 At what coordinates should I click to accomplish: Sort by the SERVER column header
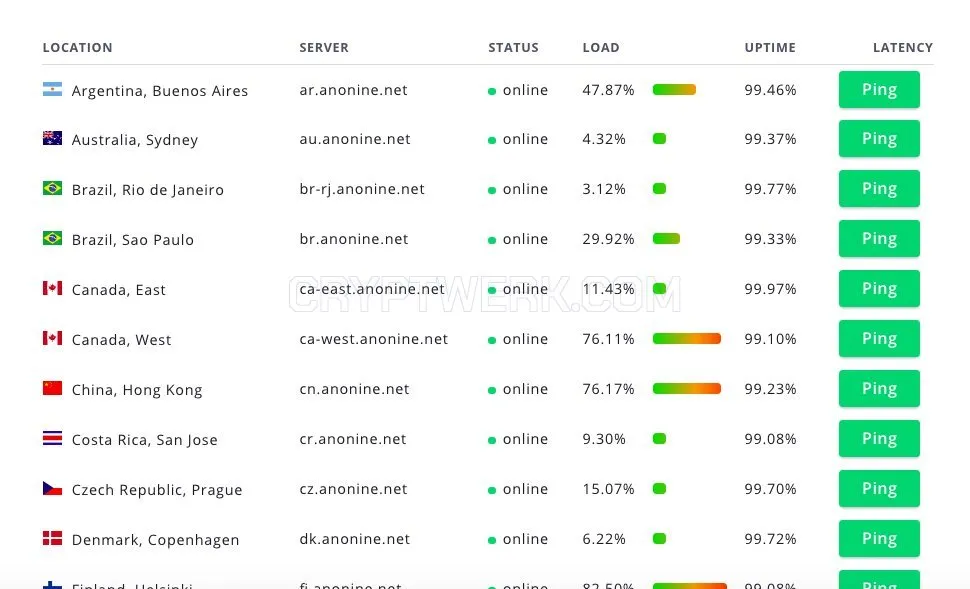pyautogui.click(x=324, y=48)
